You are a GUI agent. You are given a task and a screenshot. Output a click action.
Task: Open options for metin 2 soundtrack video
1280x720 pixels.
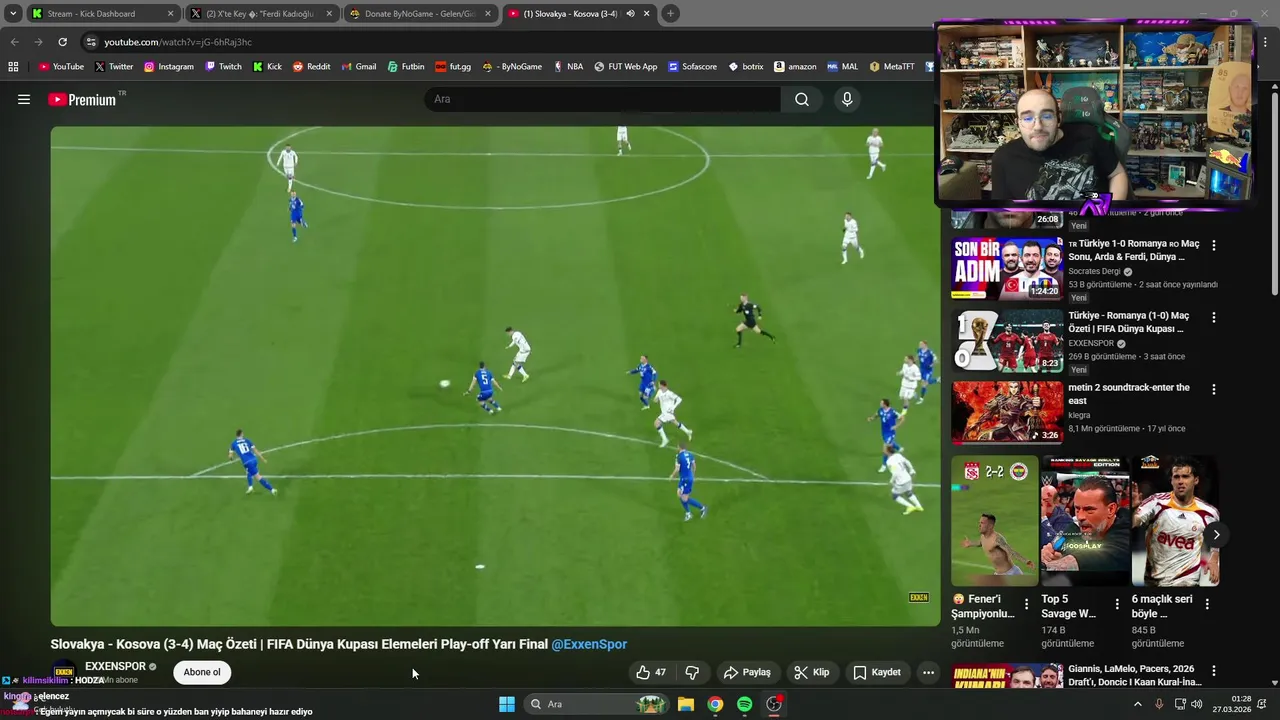[x=1214, y=389]
